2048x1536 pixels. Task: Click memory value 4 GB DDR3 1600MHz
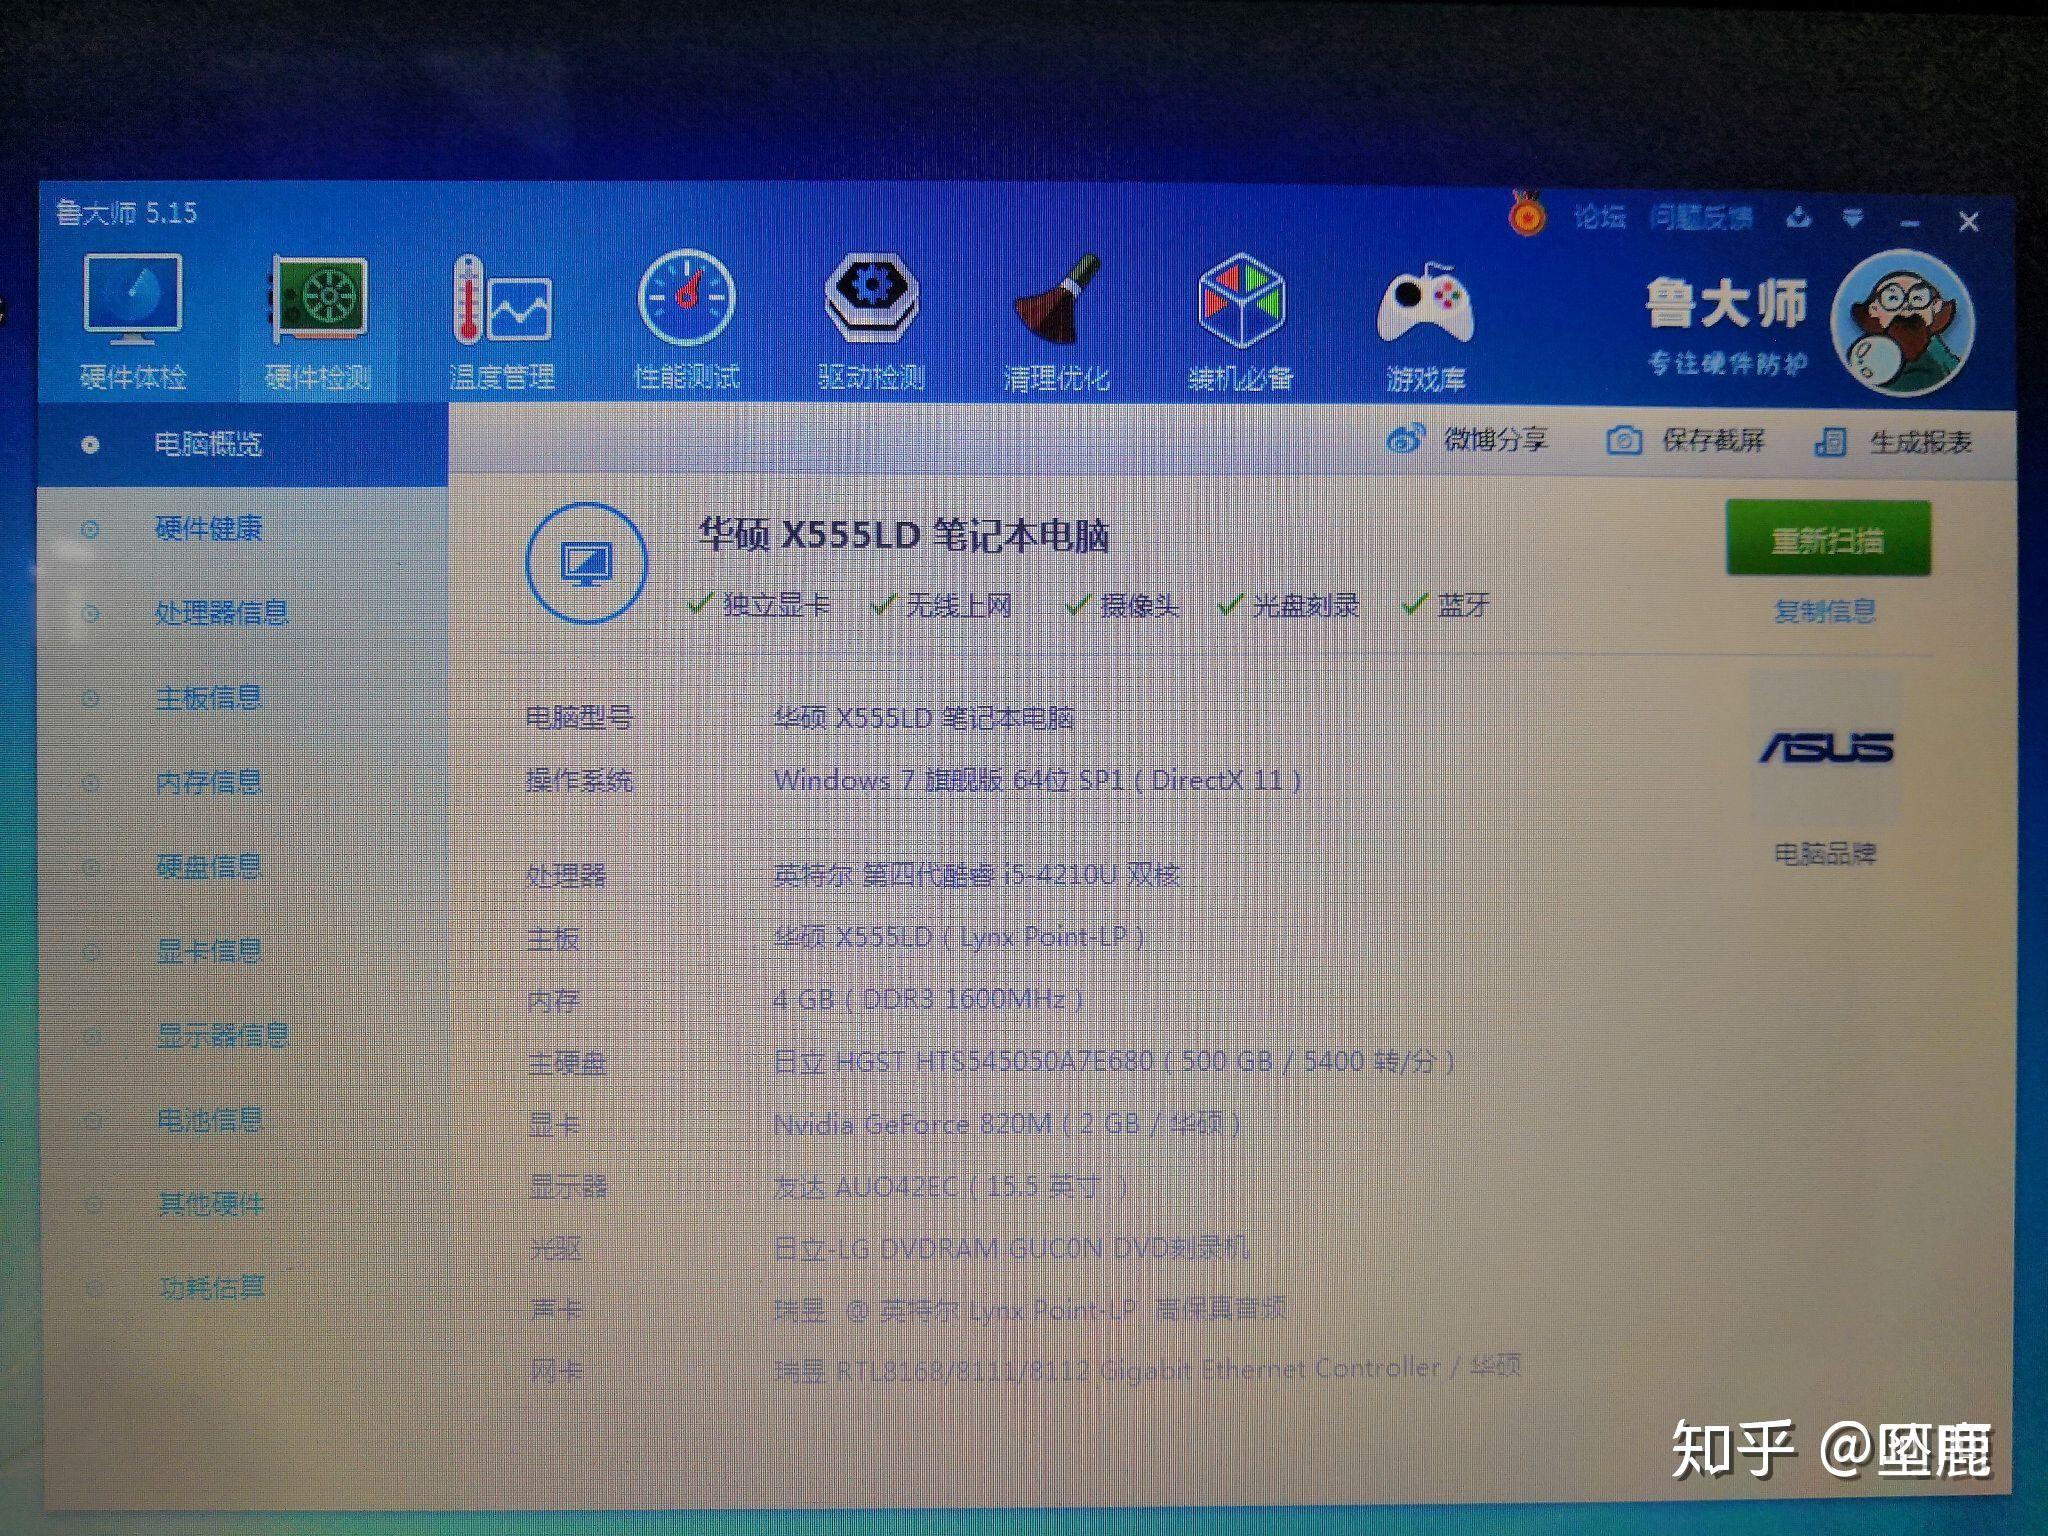point(929,999)
